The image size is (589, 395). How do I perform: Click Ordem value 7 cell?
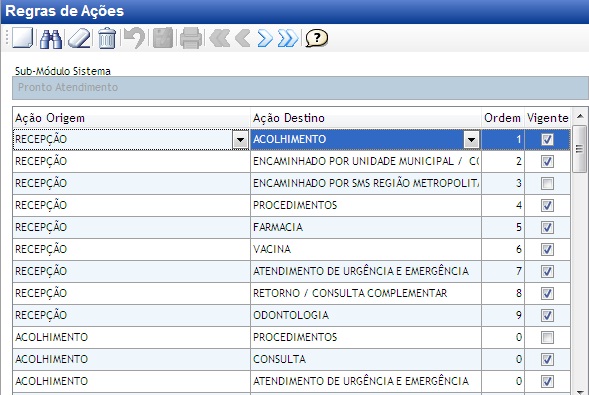[x=503, y=271]
